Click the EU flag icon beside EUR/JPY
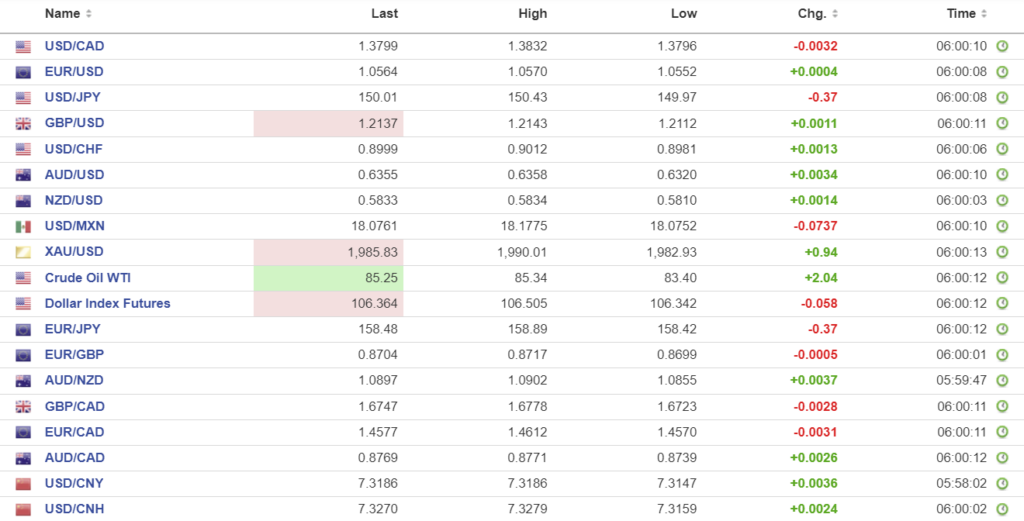 (23, 330)
